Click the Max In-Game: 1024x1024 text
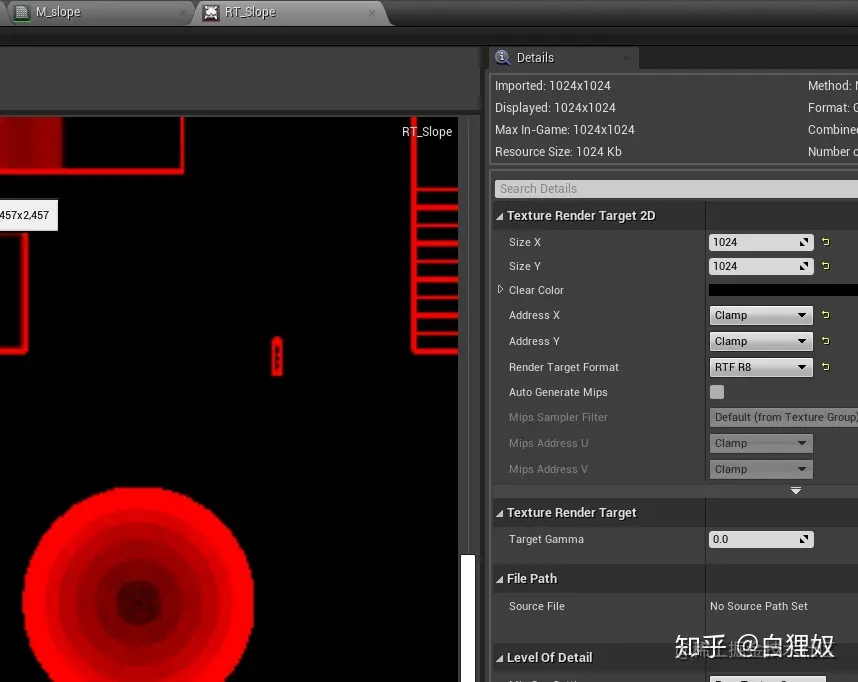Image resolution: width=858 pixels, height=682 pixels. [565, 130]
